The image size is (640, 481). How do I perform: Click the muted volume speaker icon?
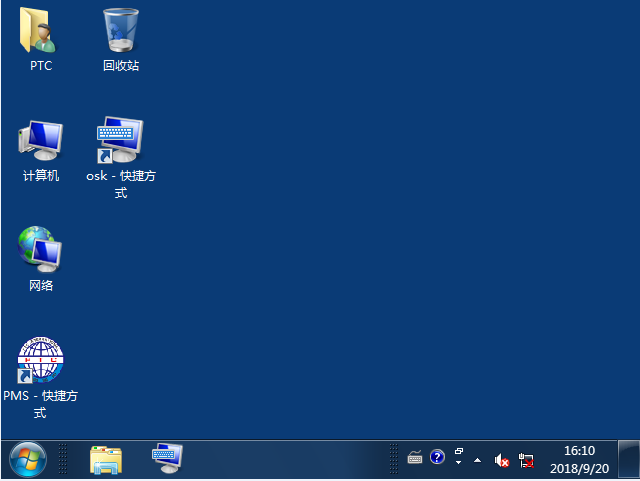502,461
